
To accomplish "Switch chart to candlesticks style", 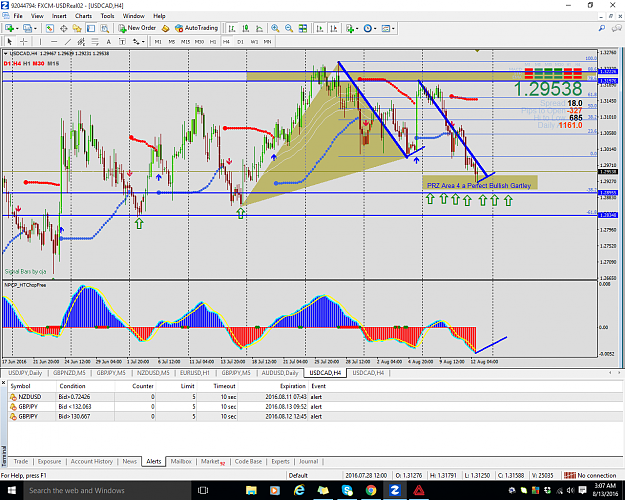I will (x=246, y=28).
